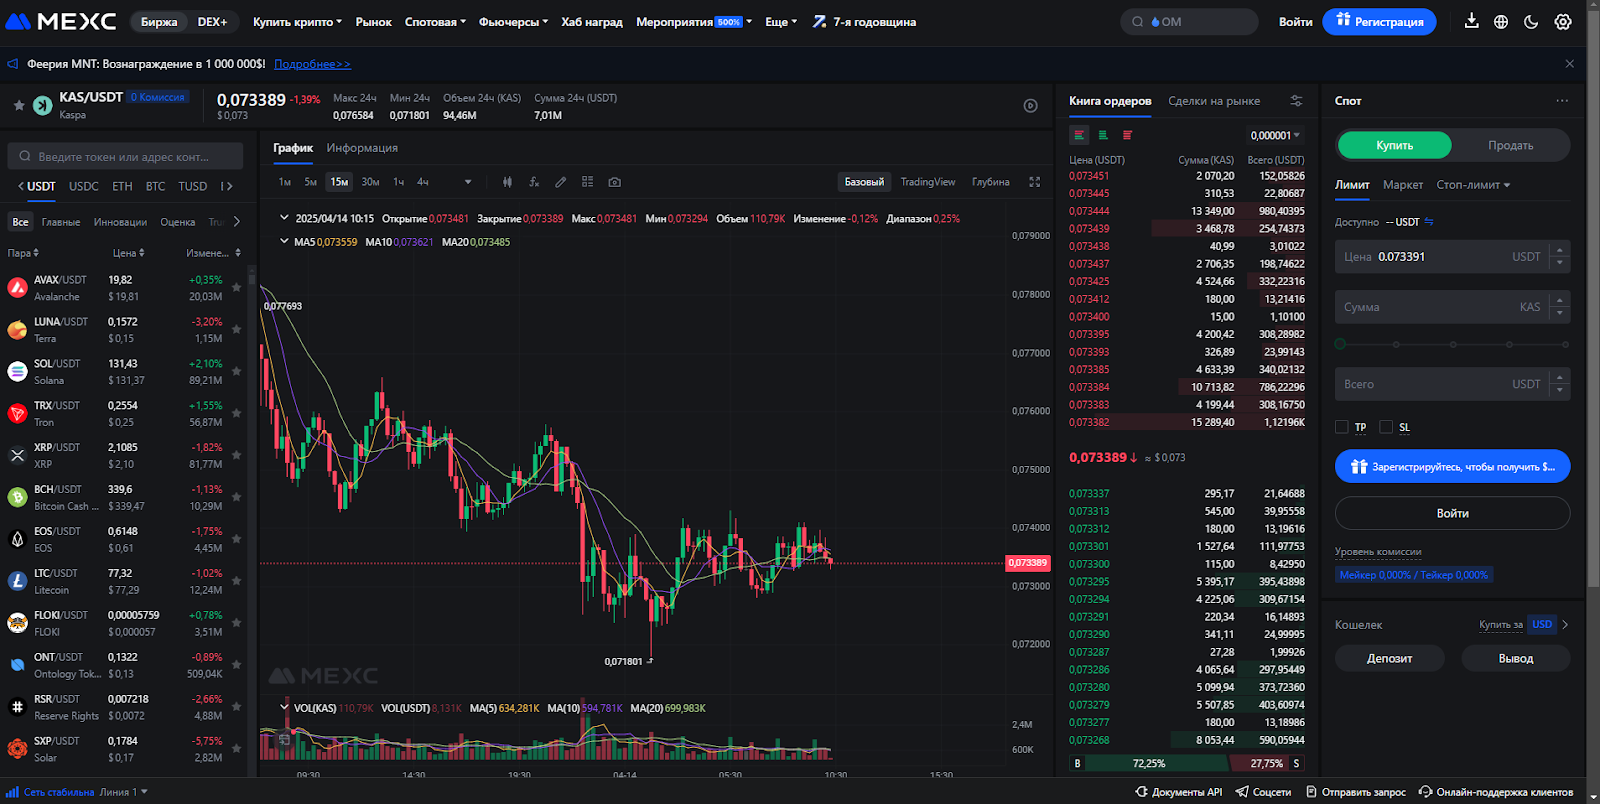Switch to the Продать sell toggle
The image size is (1600, 804).
(1510, 145)
